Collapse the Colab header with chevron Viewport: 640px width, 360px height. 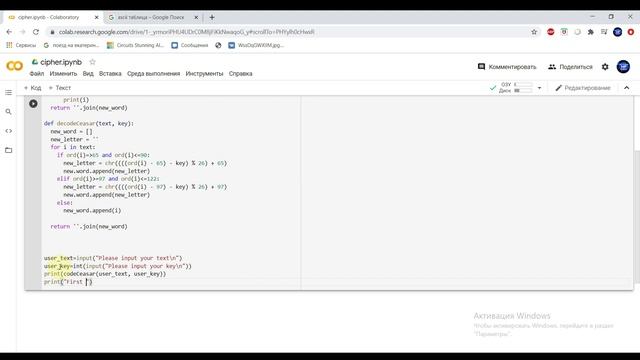(x=627, y=88)
